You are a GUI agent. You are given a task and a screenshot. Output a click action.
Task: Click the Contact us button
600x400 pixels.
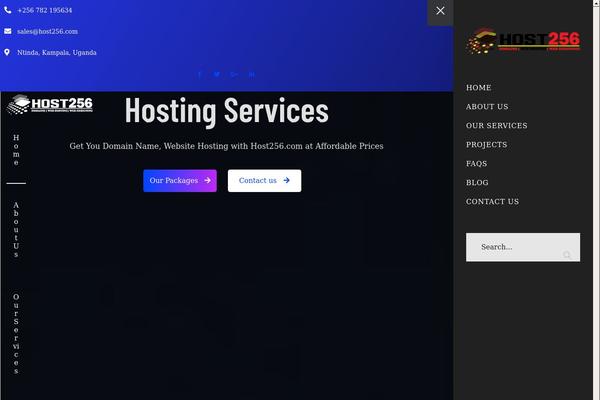[x=264, y=181]
